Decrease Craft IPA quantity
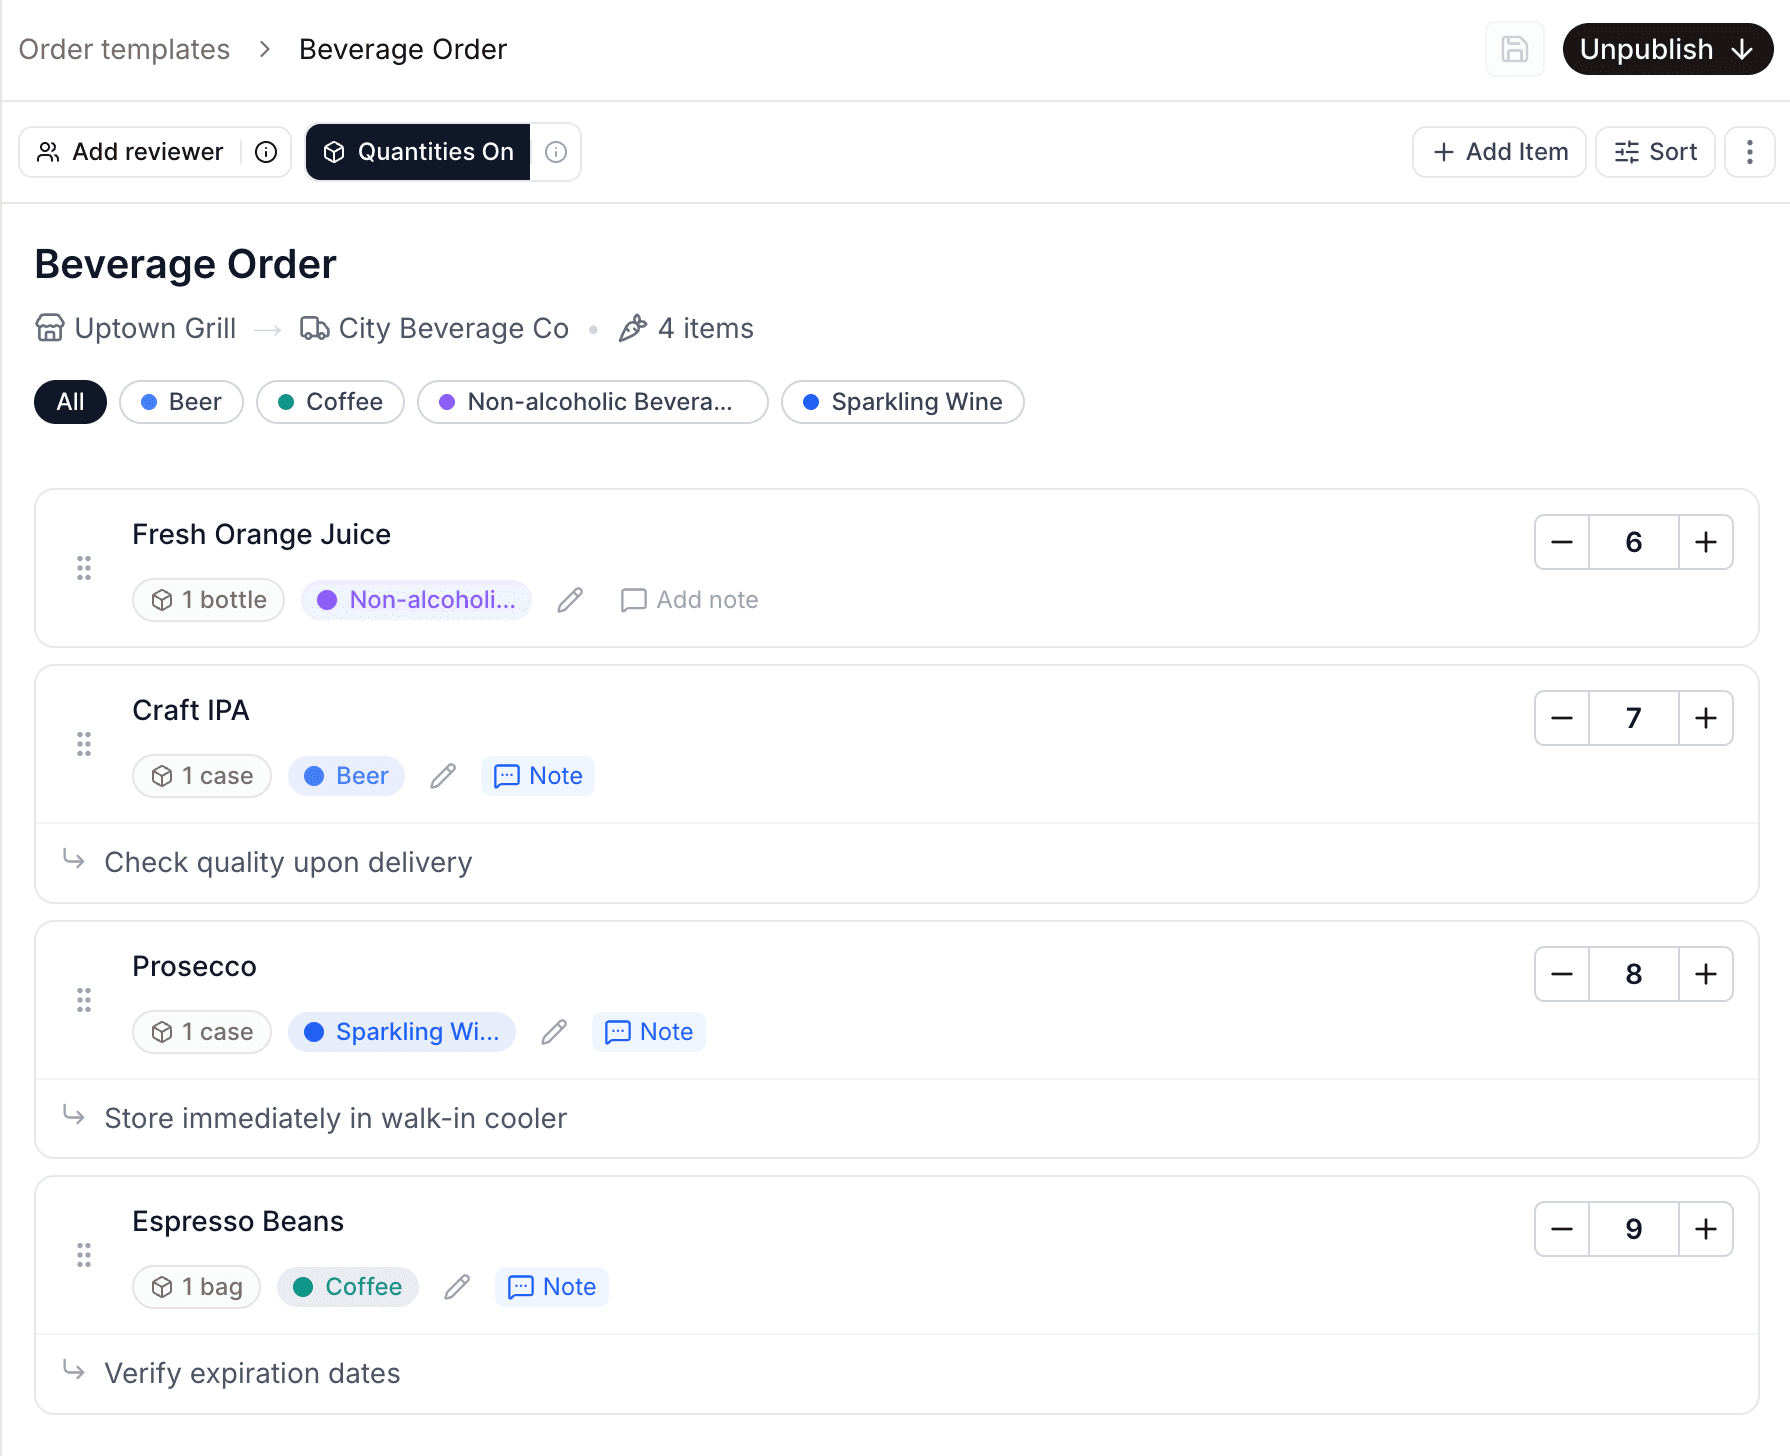This screenshot has height=1456, width=1790. pos(1562,718)
